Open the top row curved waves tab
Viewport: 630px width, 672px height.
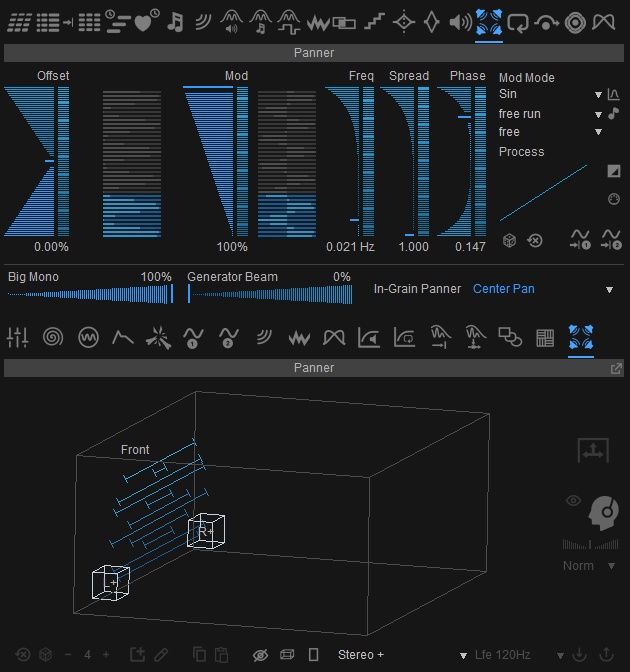click(x=203, y=22)
